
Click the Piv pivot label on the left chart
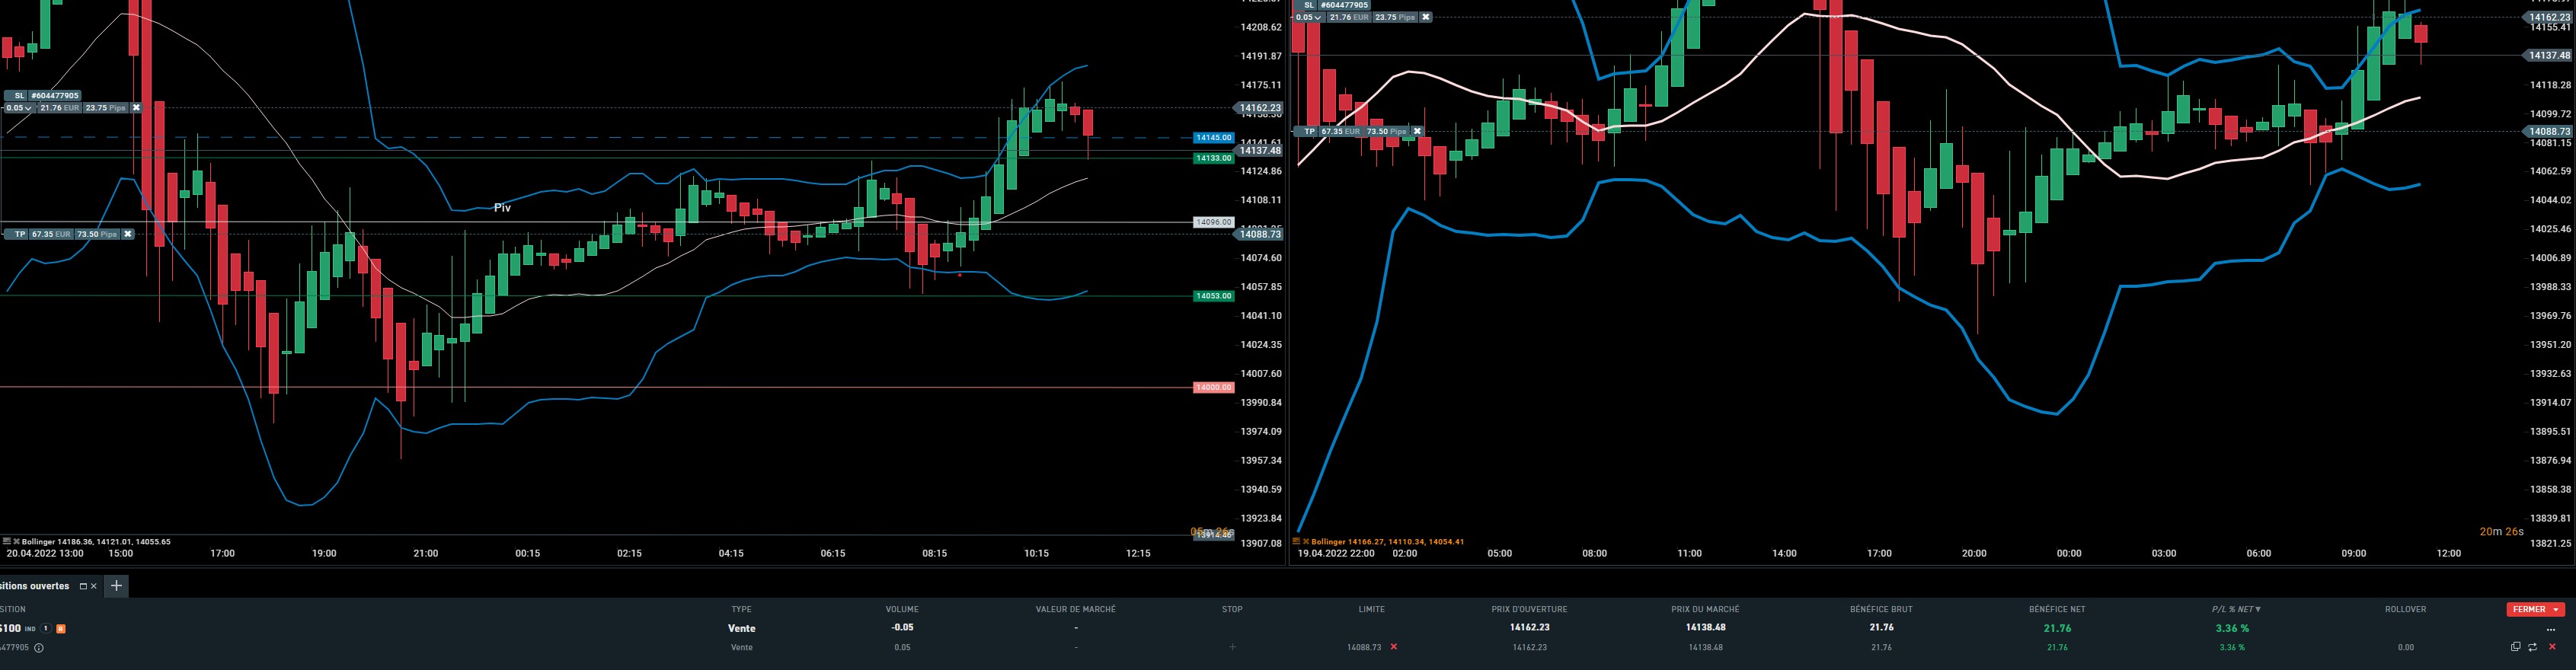tap(502, 208)
